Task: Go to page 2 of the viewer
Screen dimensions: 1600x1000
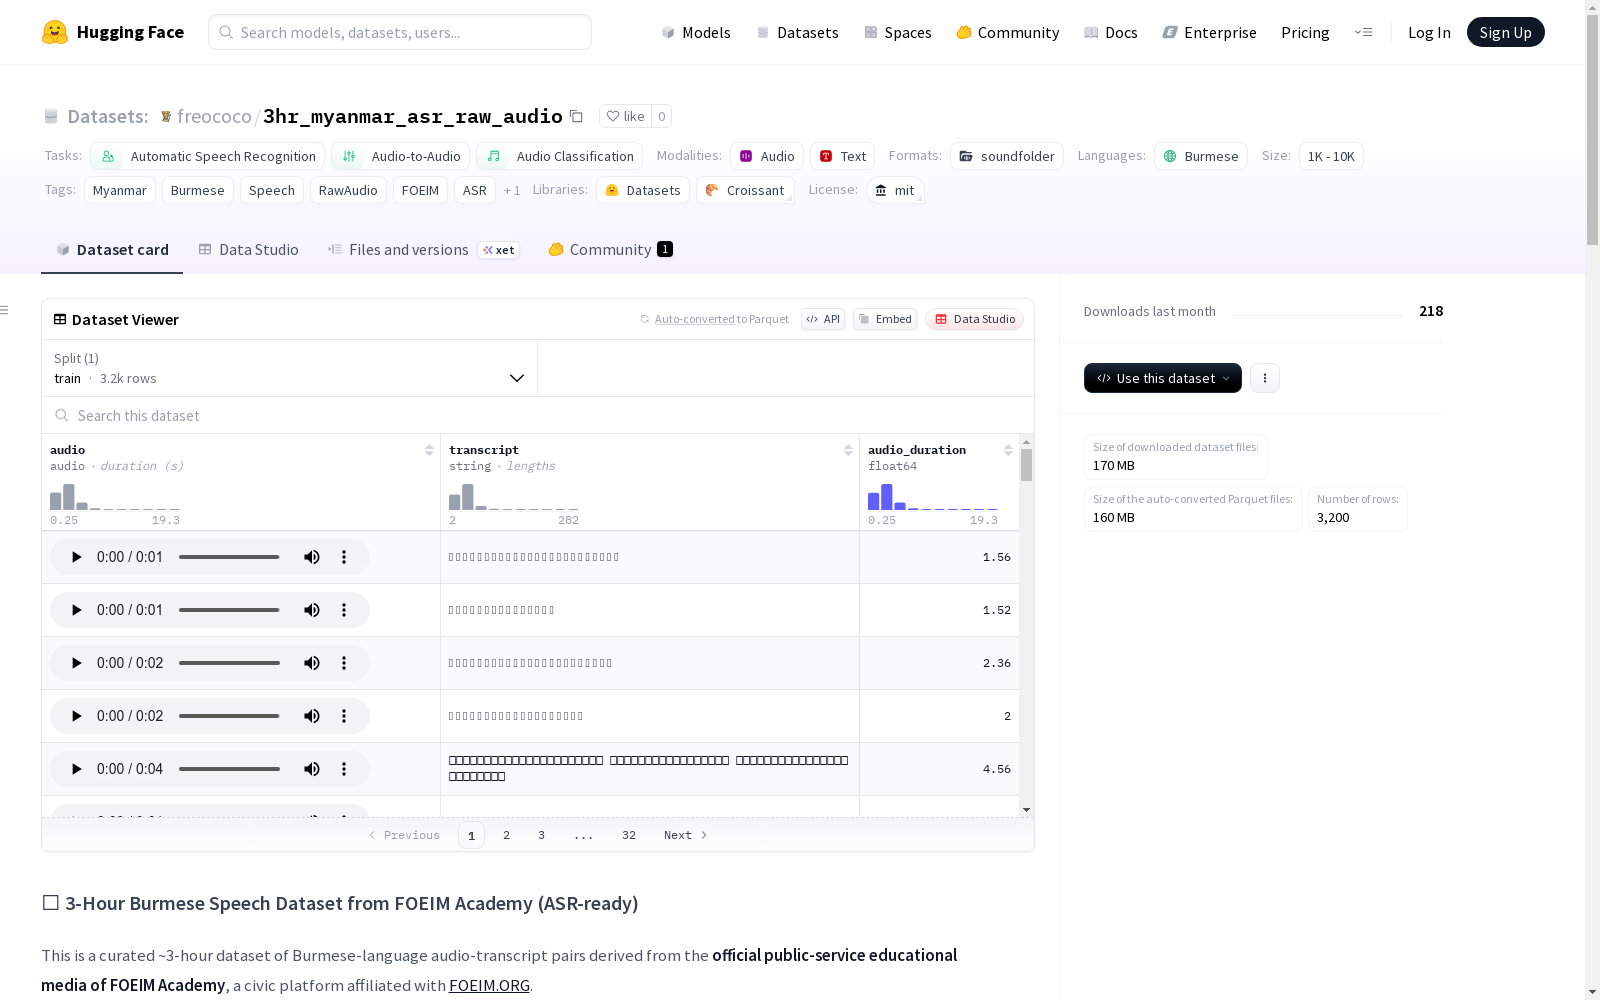Action: coord(507,835)
